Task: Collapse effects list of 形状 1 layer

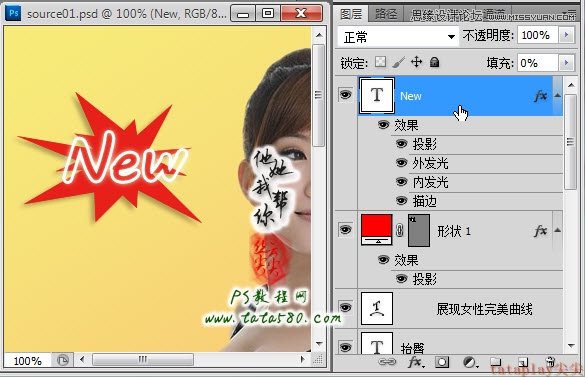Action: tap(557, 230)
